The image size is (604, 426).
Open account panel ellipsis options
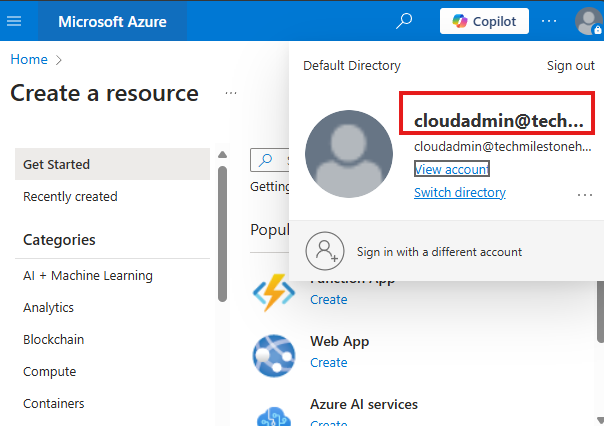pos(585,195)
